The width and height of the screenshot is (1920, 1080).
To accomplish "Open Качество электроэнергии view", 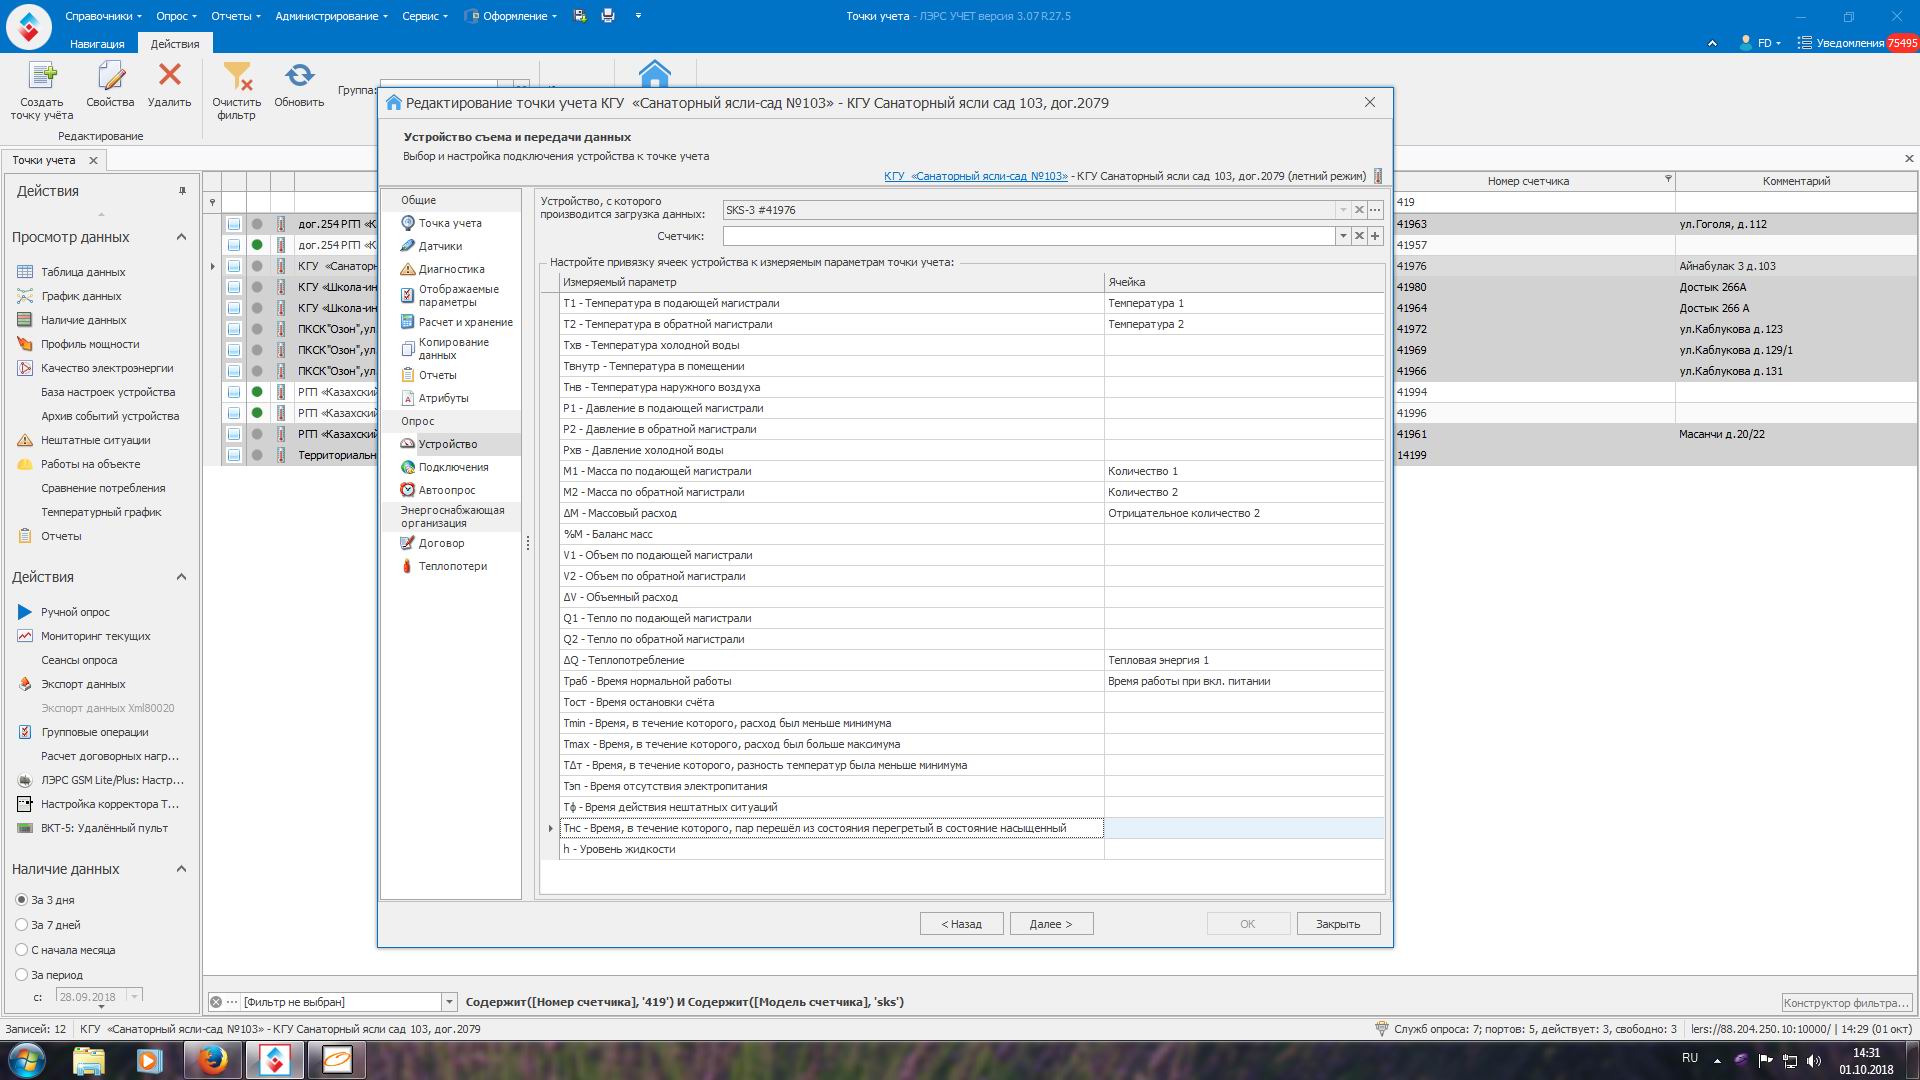I will (x=107, y=368).
